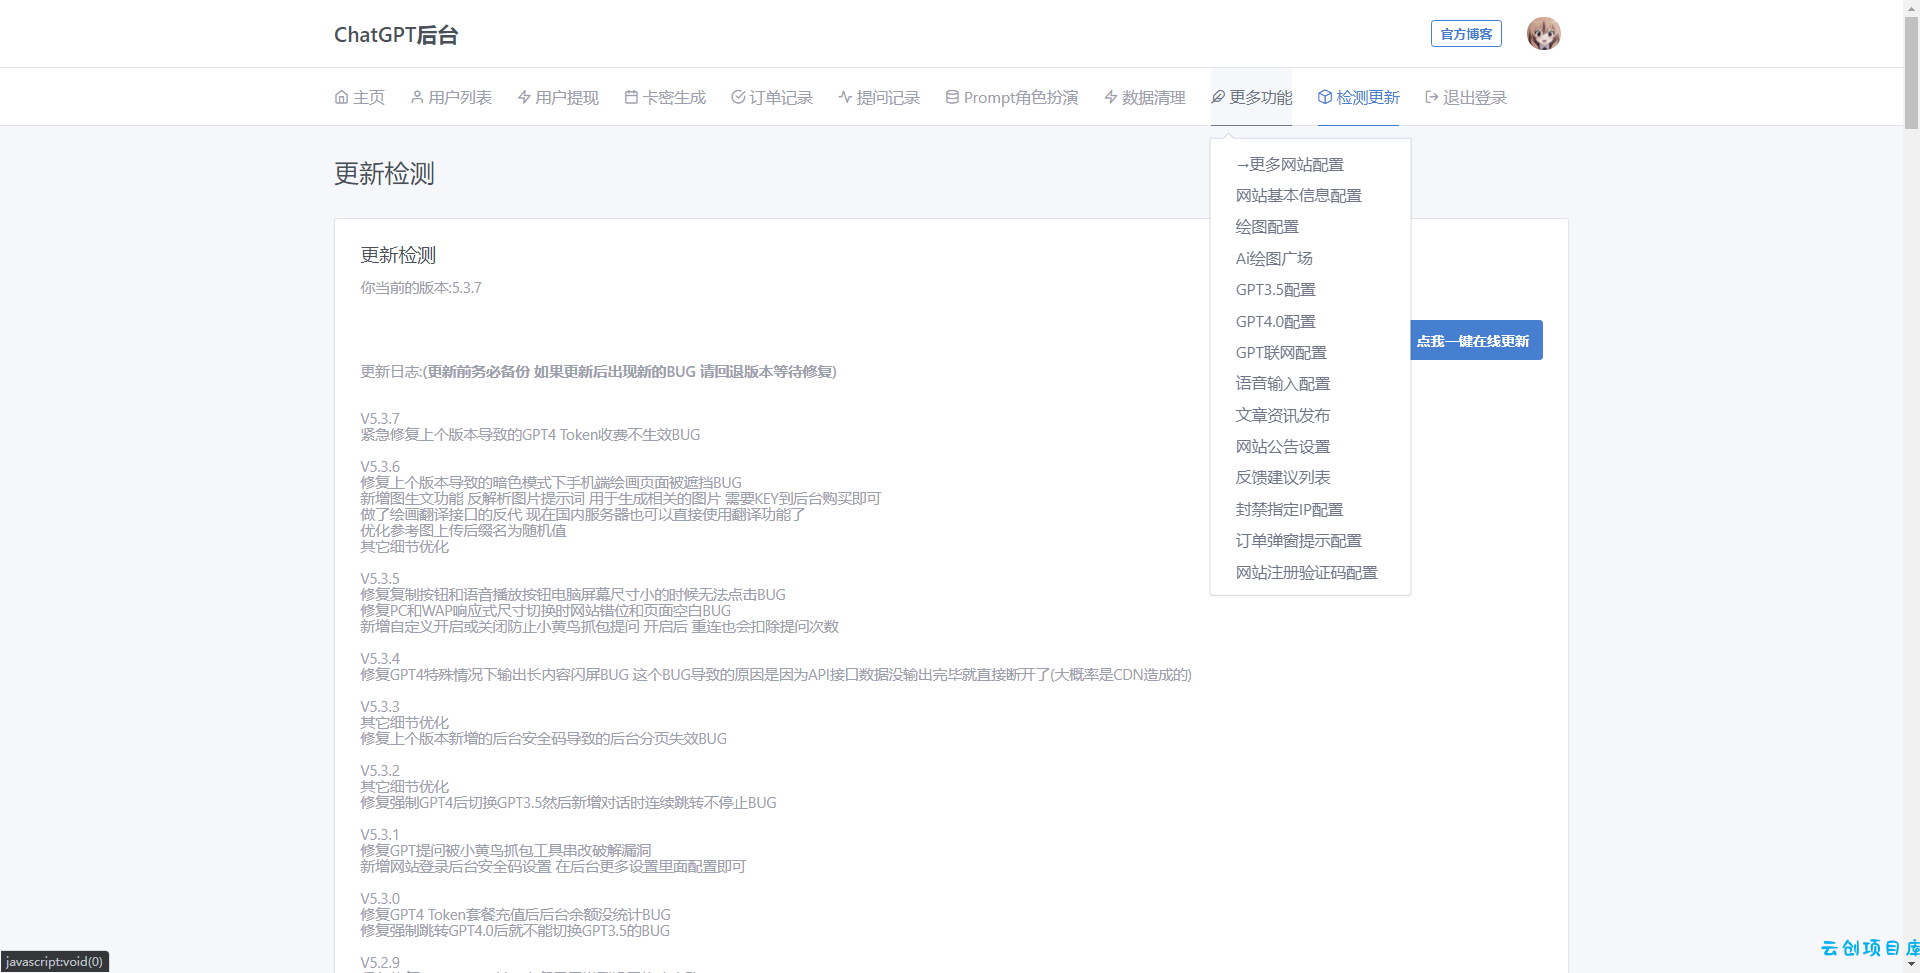Click the current version text 你当前的版本:5.3.7
1920x973 pixels.
pos(421,288)
